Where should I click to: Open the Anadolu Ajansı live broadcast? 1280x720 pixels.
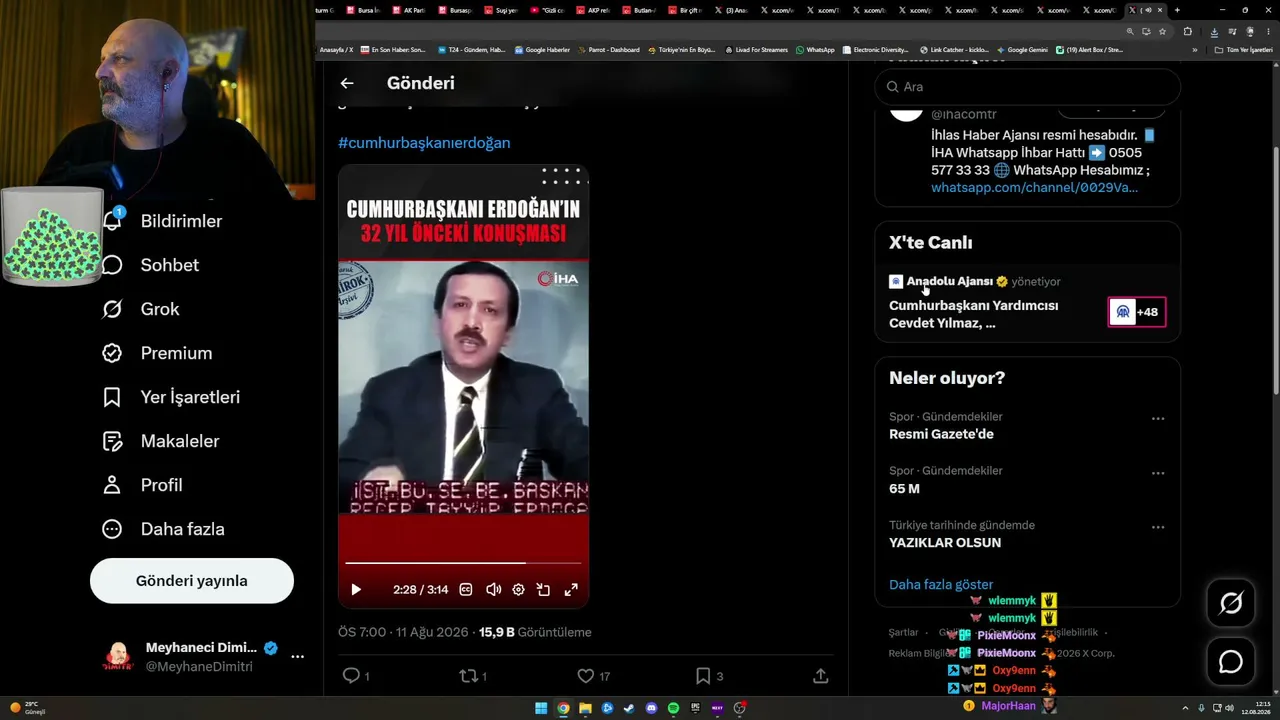[x=973, y=314]
